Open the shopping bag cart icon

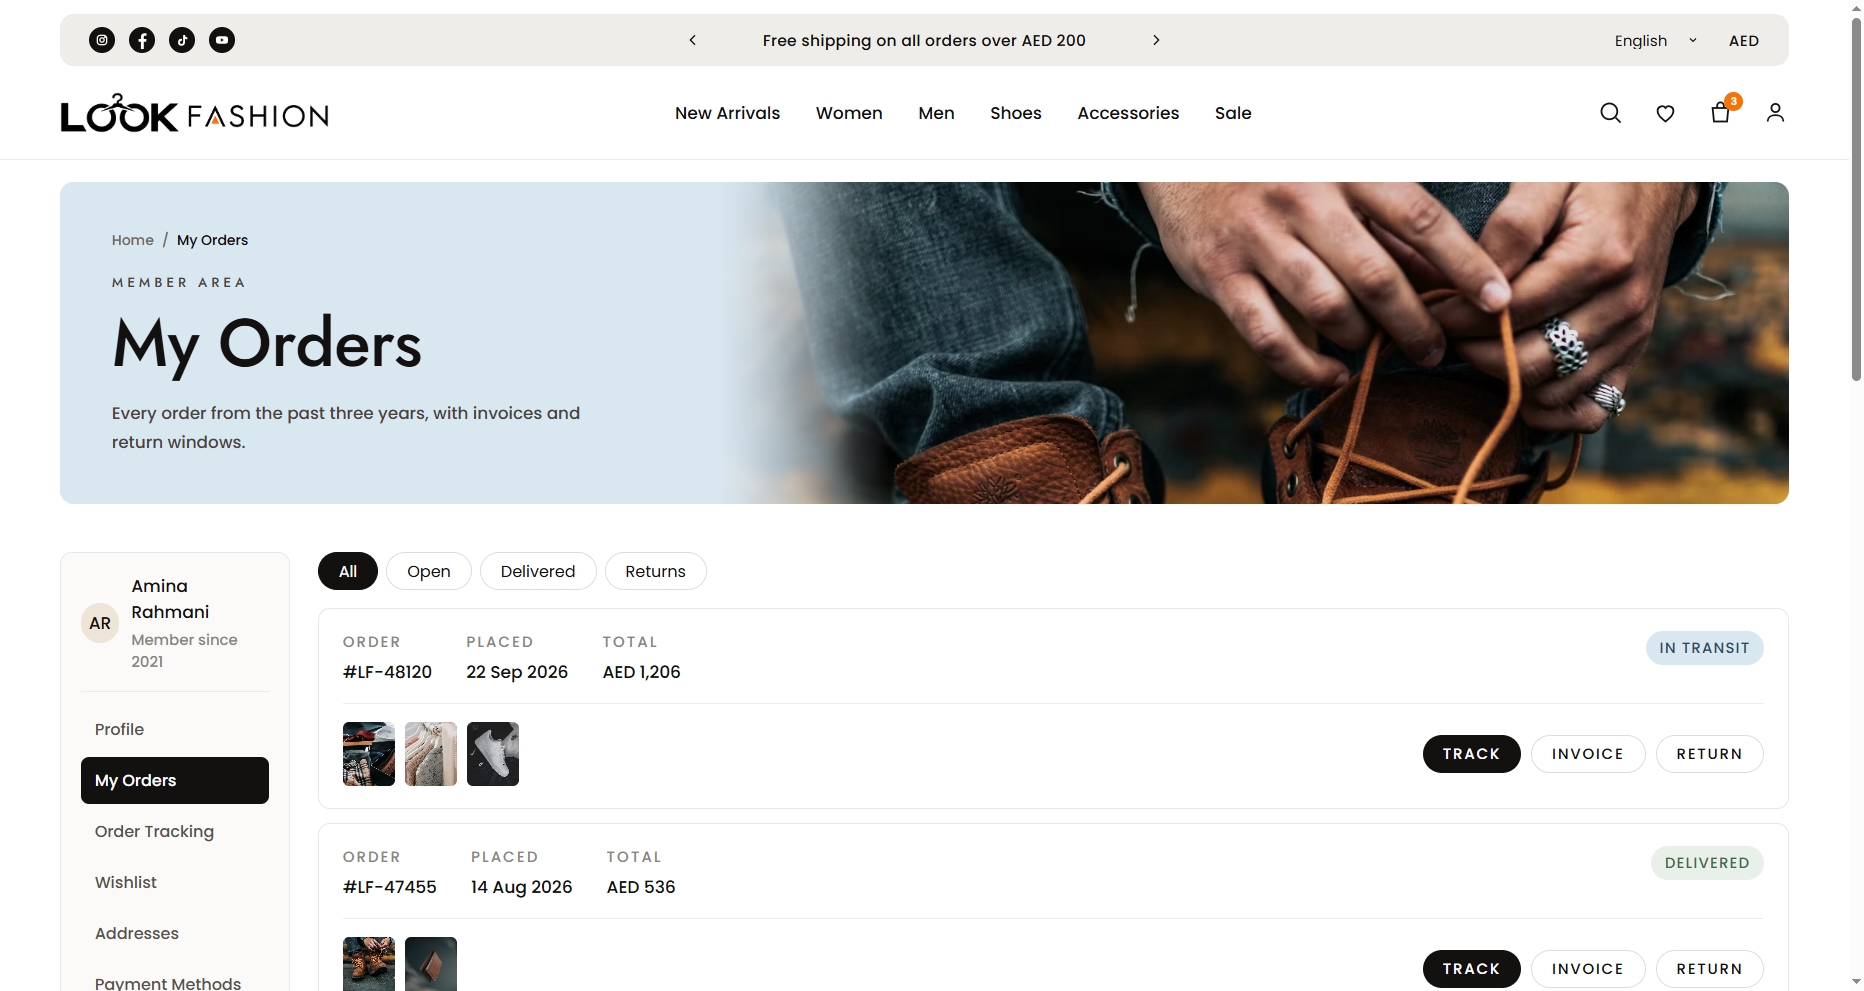[x=1720, y=113]
